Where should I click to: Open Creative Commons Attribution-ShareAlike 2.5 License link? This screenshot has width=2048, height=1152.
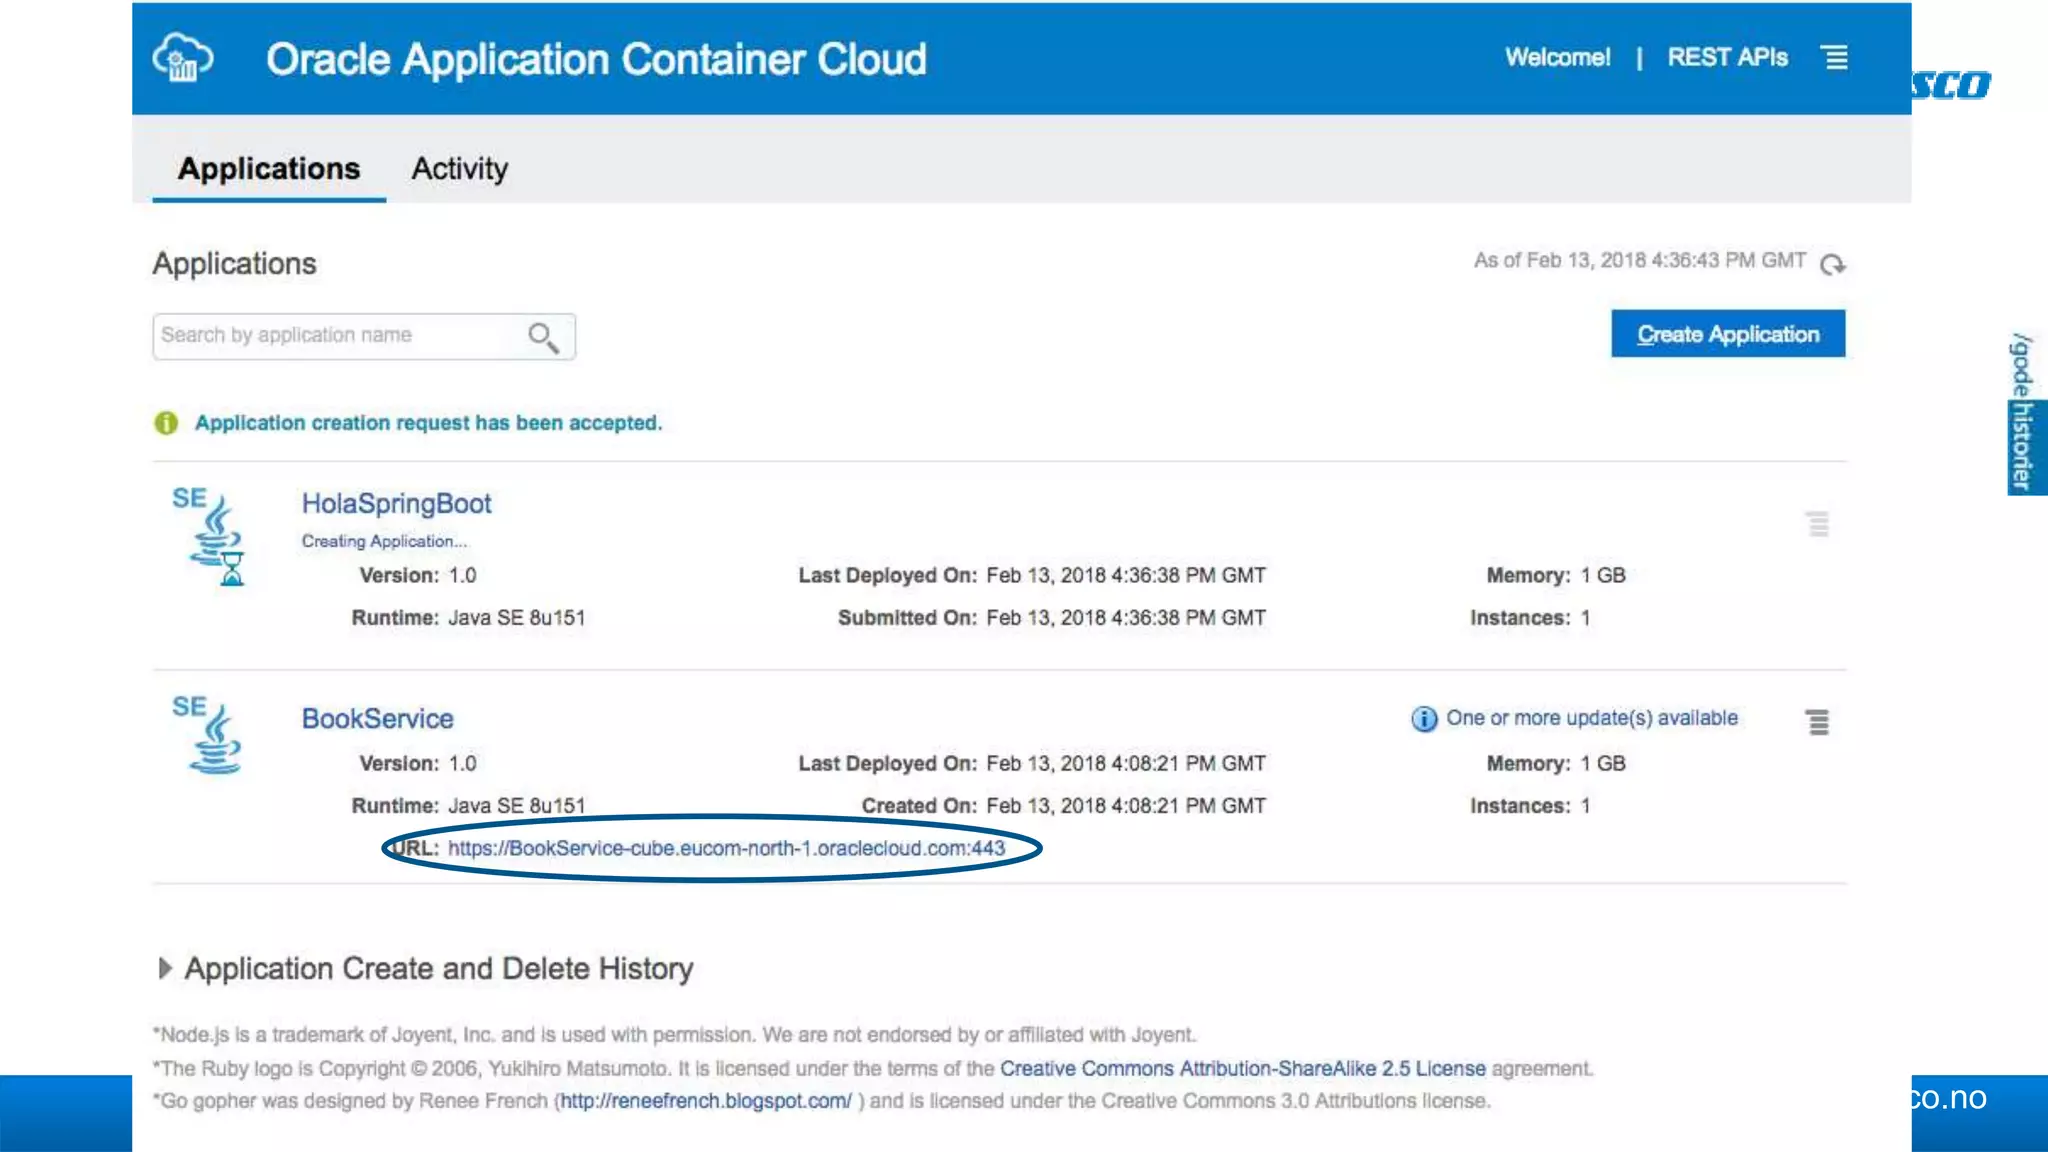click(1242, 1069)
